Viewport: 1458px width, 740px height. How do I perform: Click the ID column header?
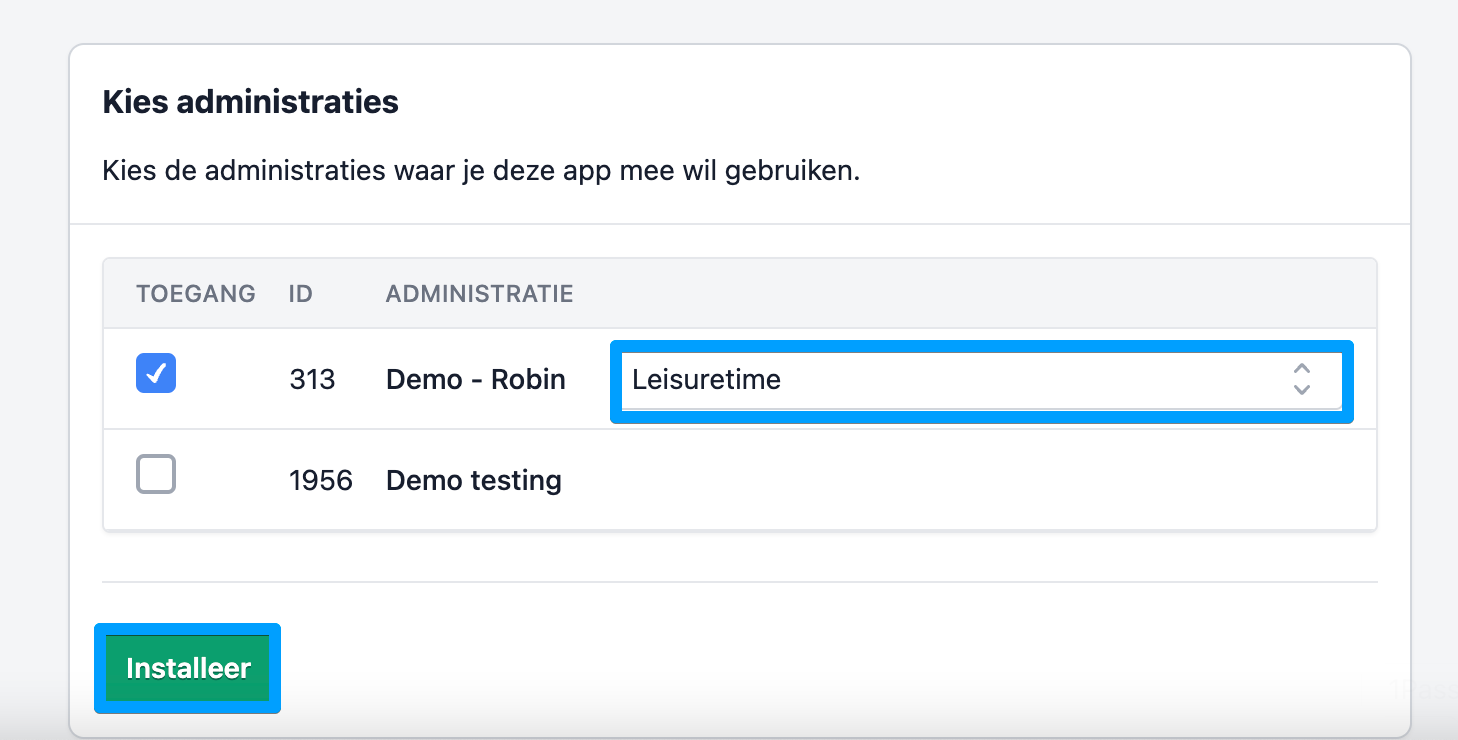[x=300, y=294]
